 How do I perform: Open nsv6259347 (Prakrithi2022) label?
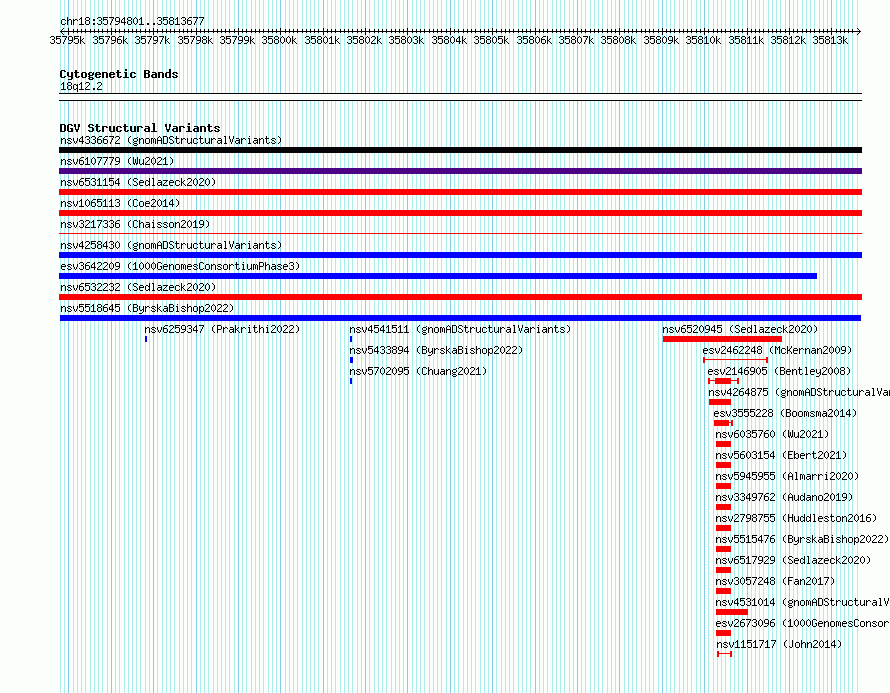click(222, 329)
